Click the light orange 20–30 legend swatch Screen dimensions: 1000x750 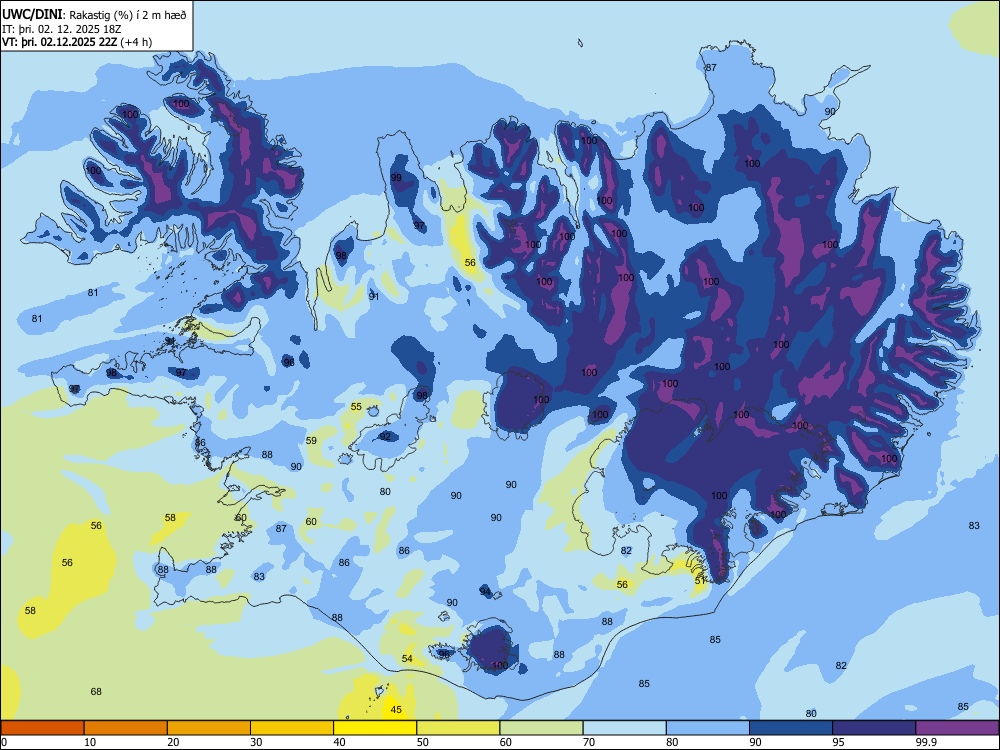(x=209, y=728)
